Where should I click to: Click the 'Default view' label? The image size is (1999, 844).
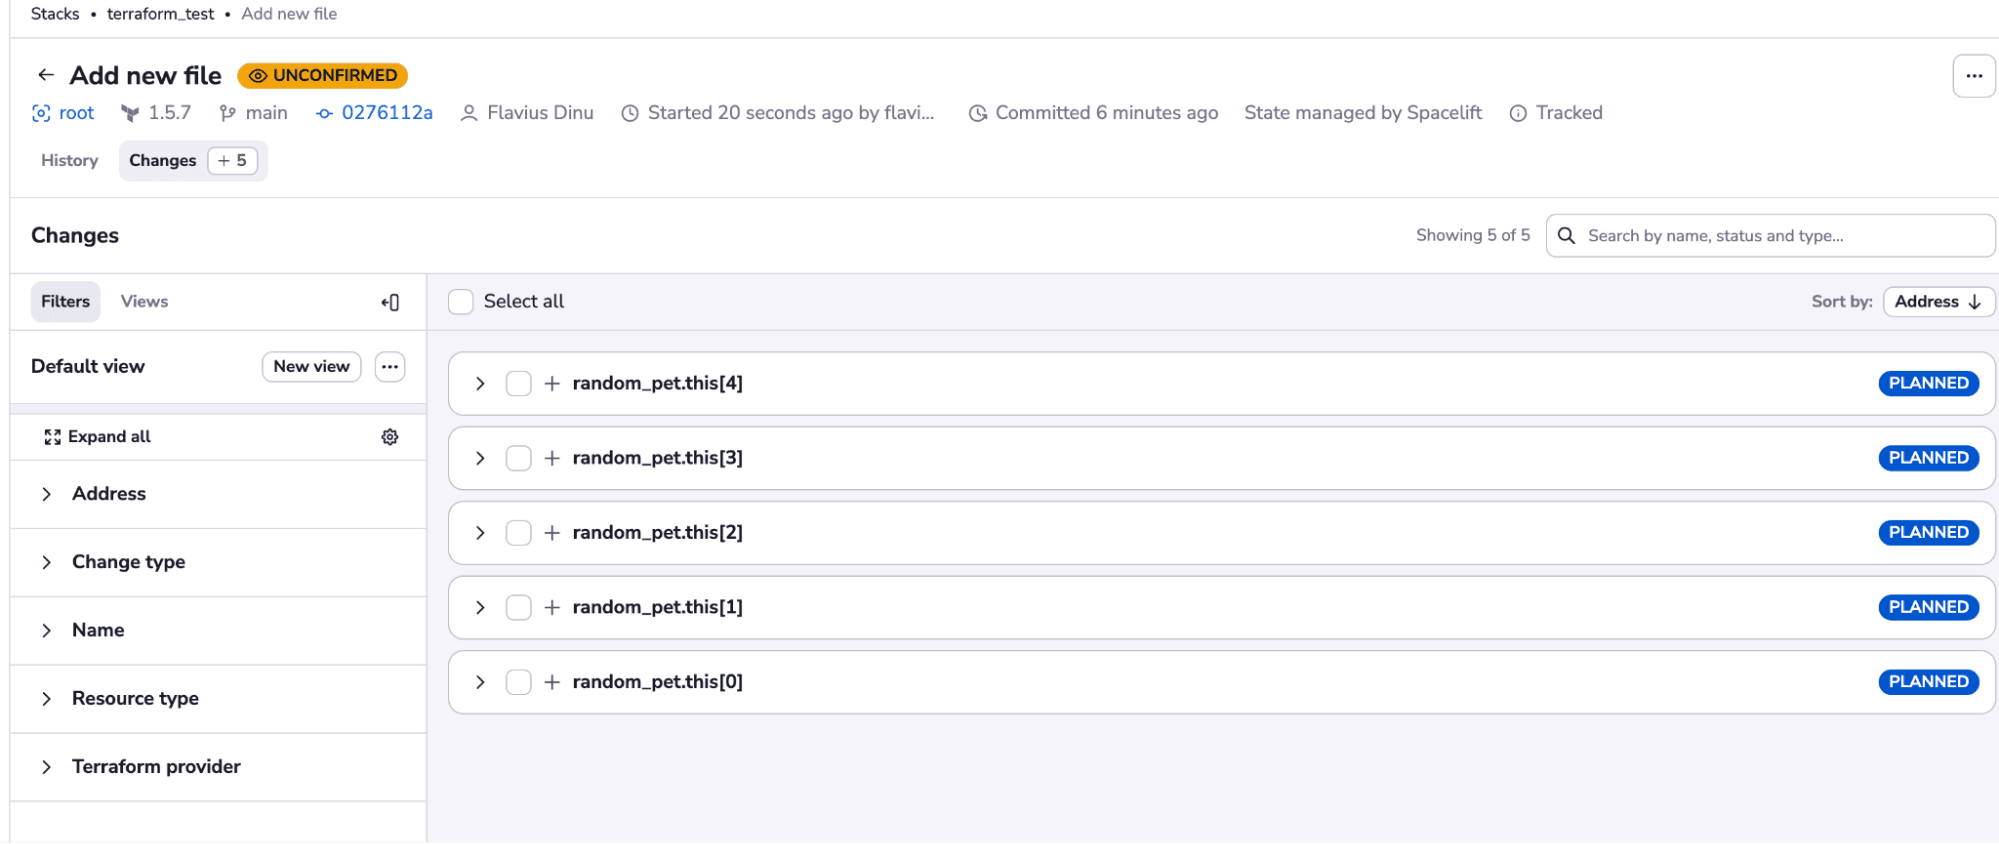click(x=88, y=367)
